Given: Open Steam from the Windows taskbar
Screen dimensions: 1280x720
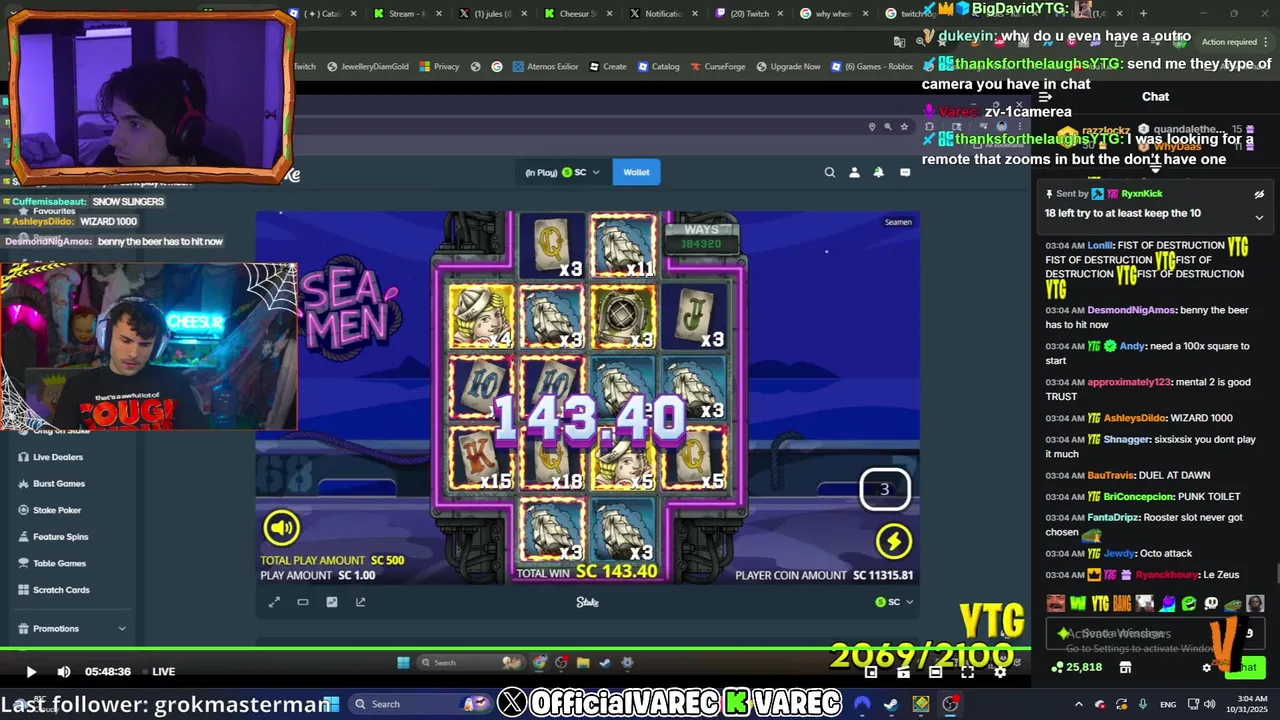Looking at the screenshot, I should point(890,704).
